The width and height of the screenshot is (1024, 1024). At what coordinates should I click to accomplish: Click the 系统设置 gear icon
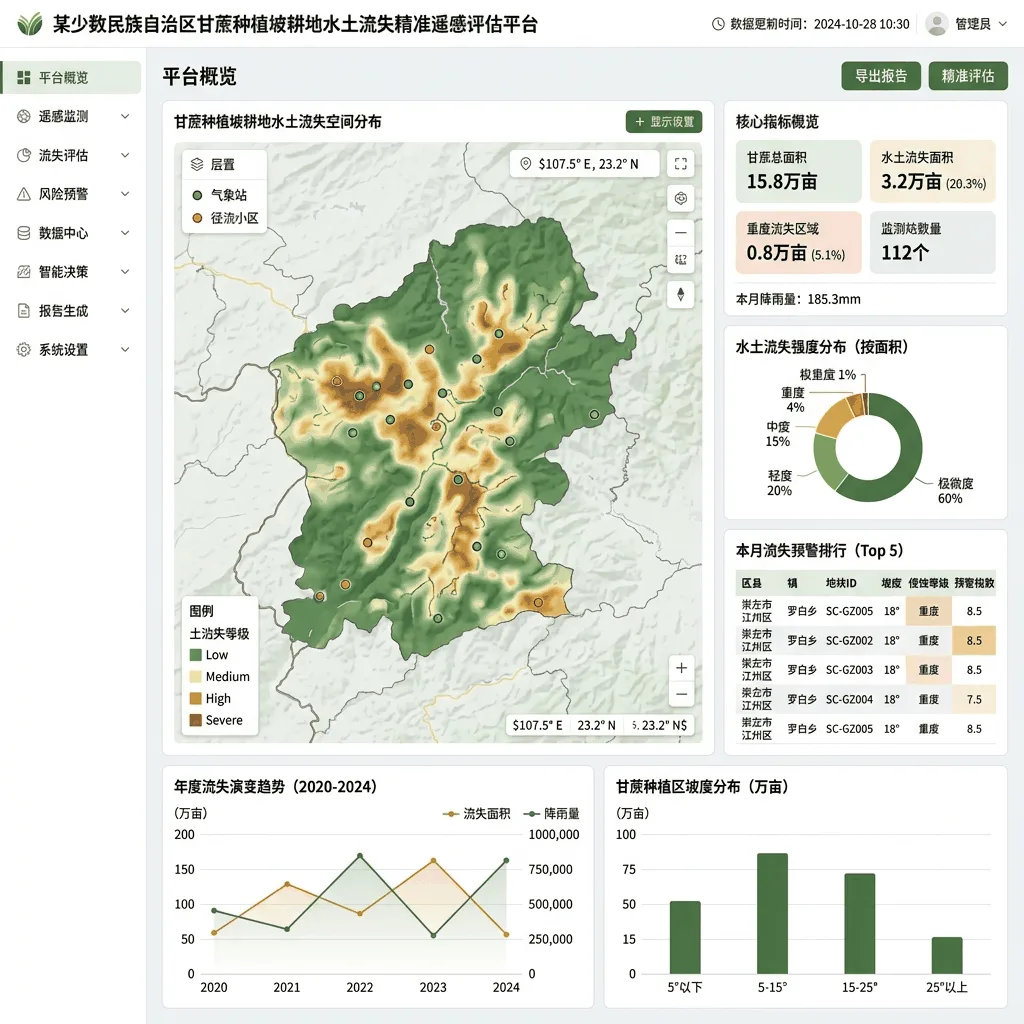tap(24, 349)
